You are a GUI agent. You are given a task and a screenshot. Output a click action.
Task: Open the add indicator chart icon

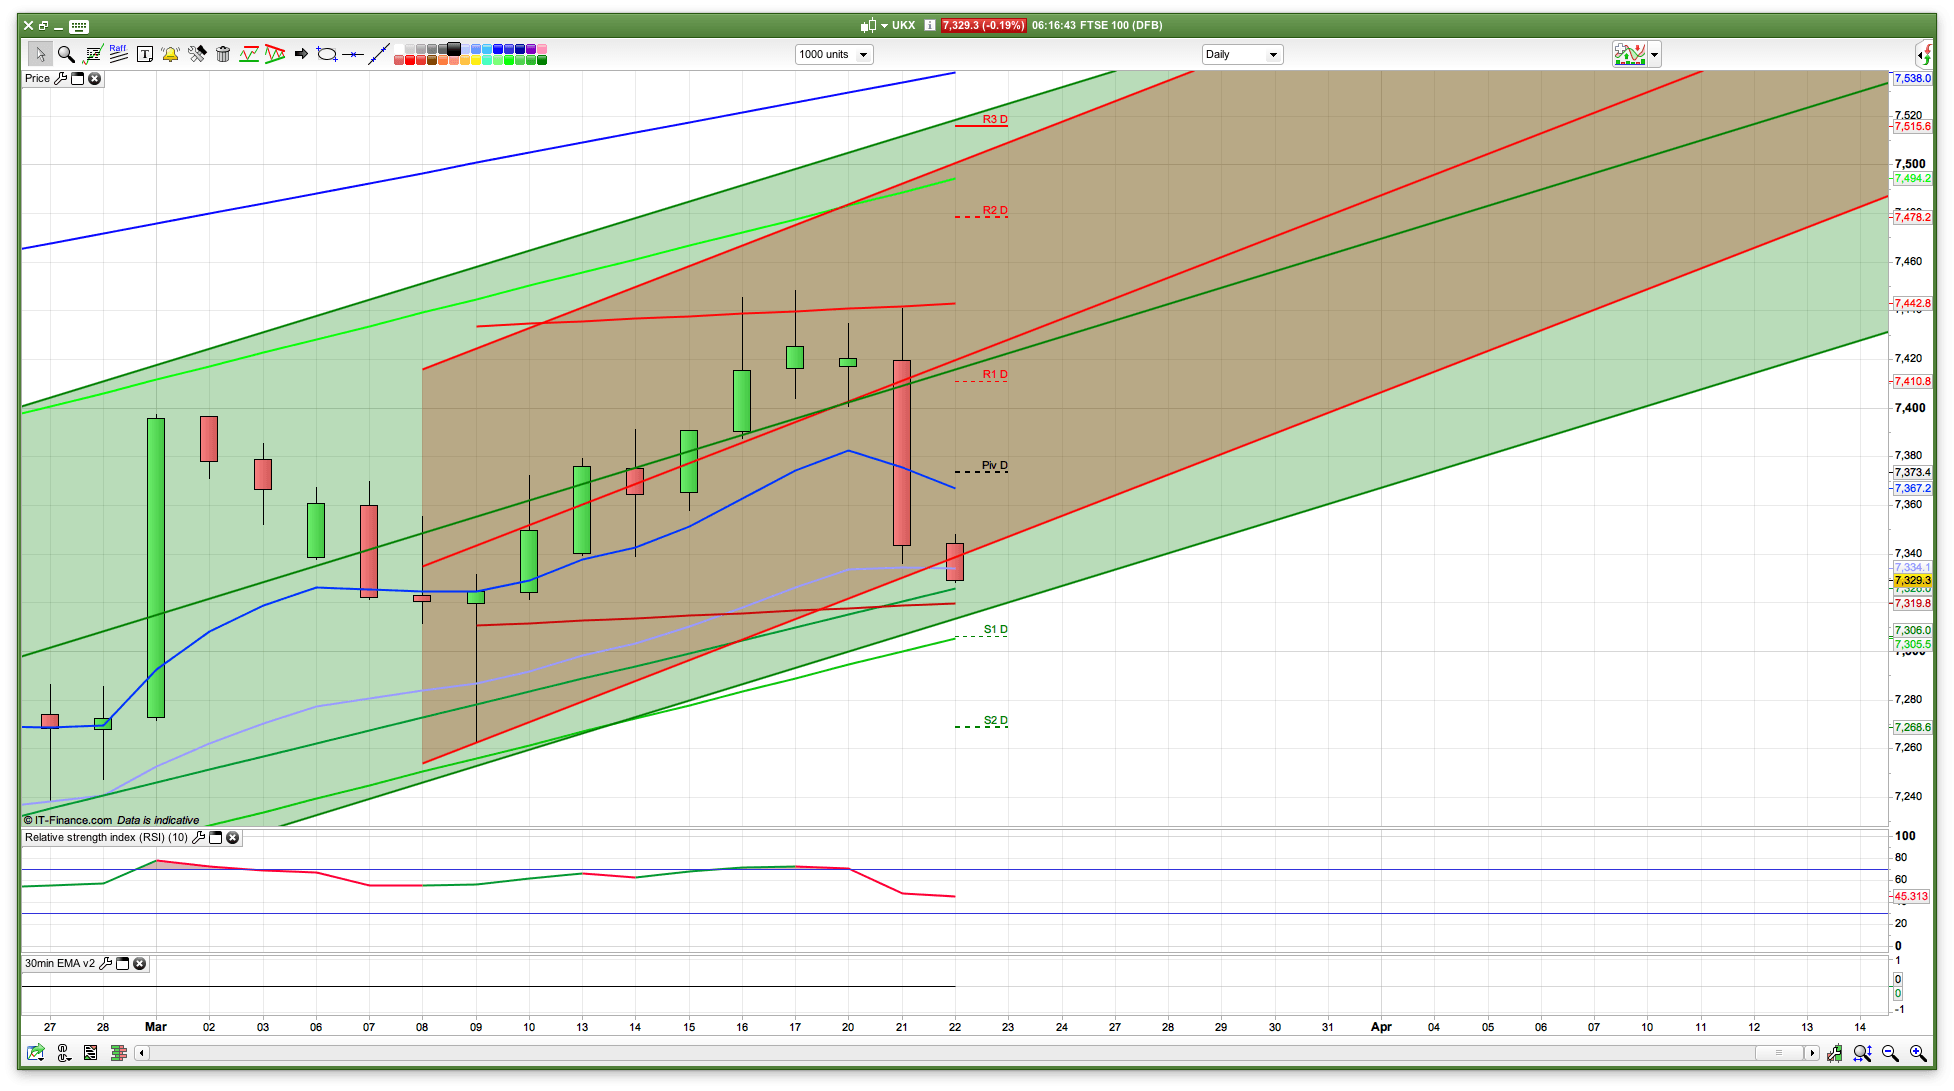click(x=1629, y=54)
